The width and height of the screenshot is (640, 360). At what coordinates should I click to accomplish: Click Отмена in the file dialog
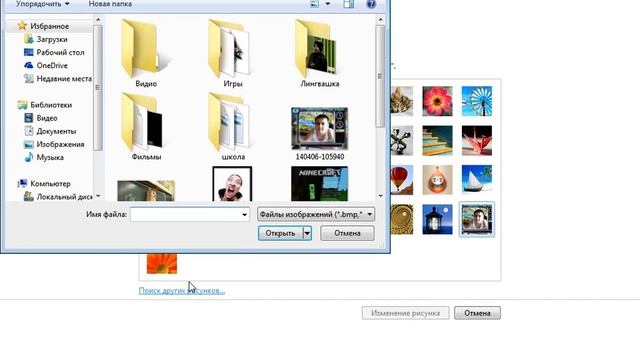[347, 233]
